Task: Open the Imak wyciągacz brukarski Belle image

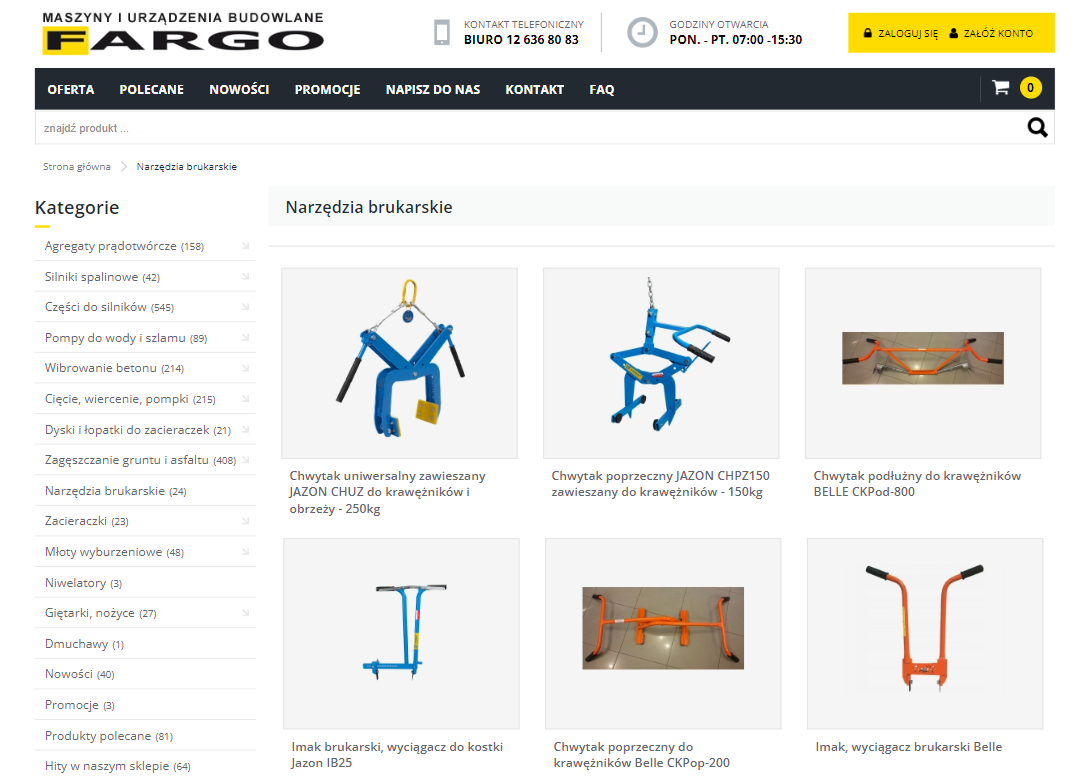Action: (925, 634)
